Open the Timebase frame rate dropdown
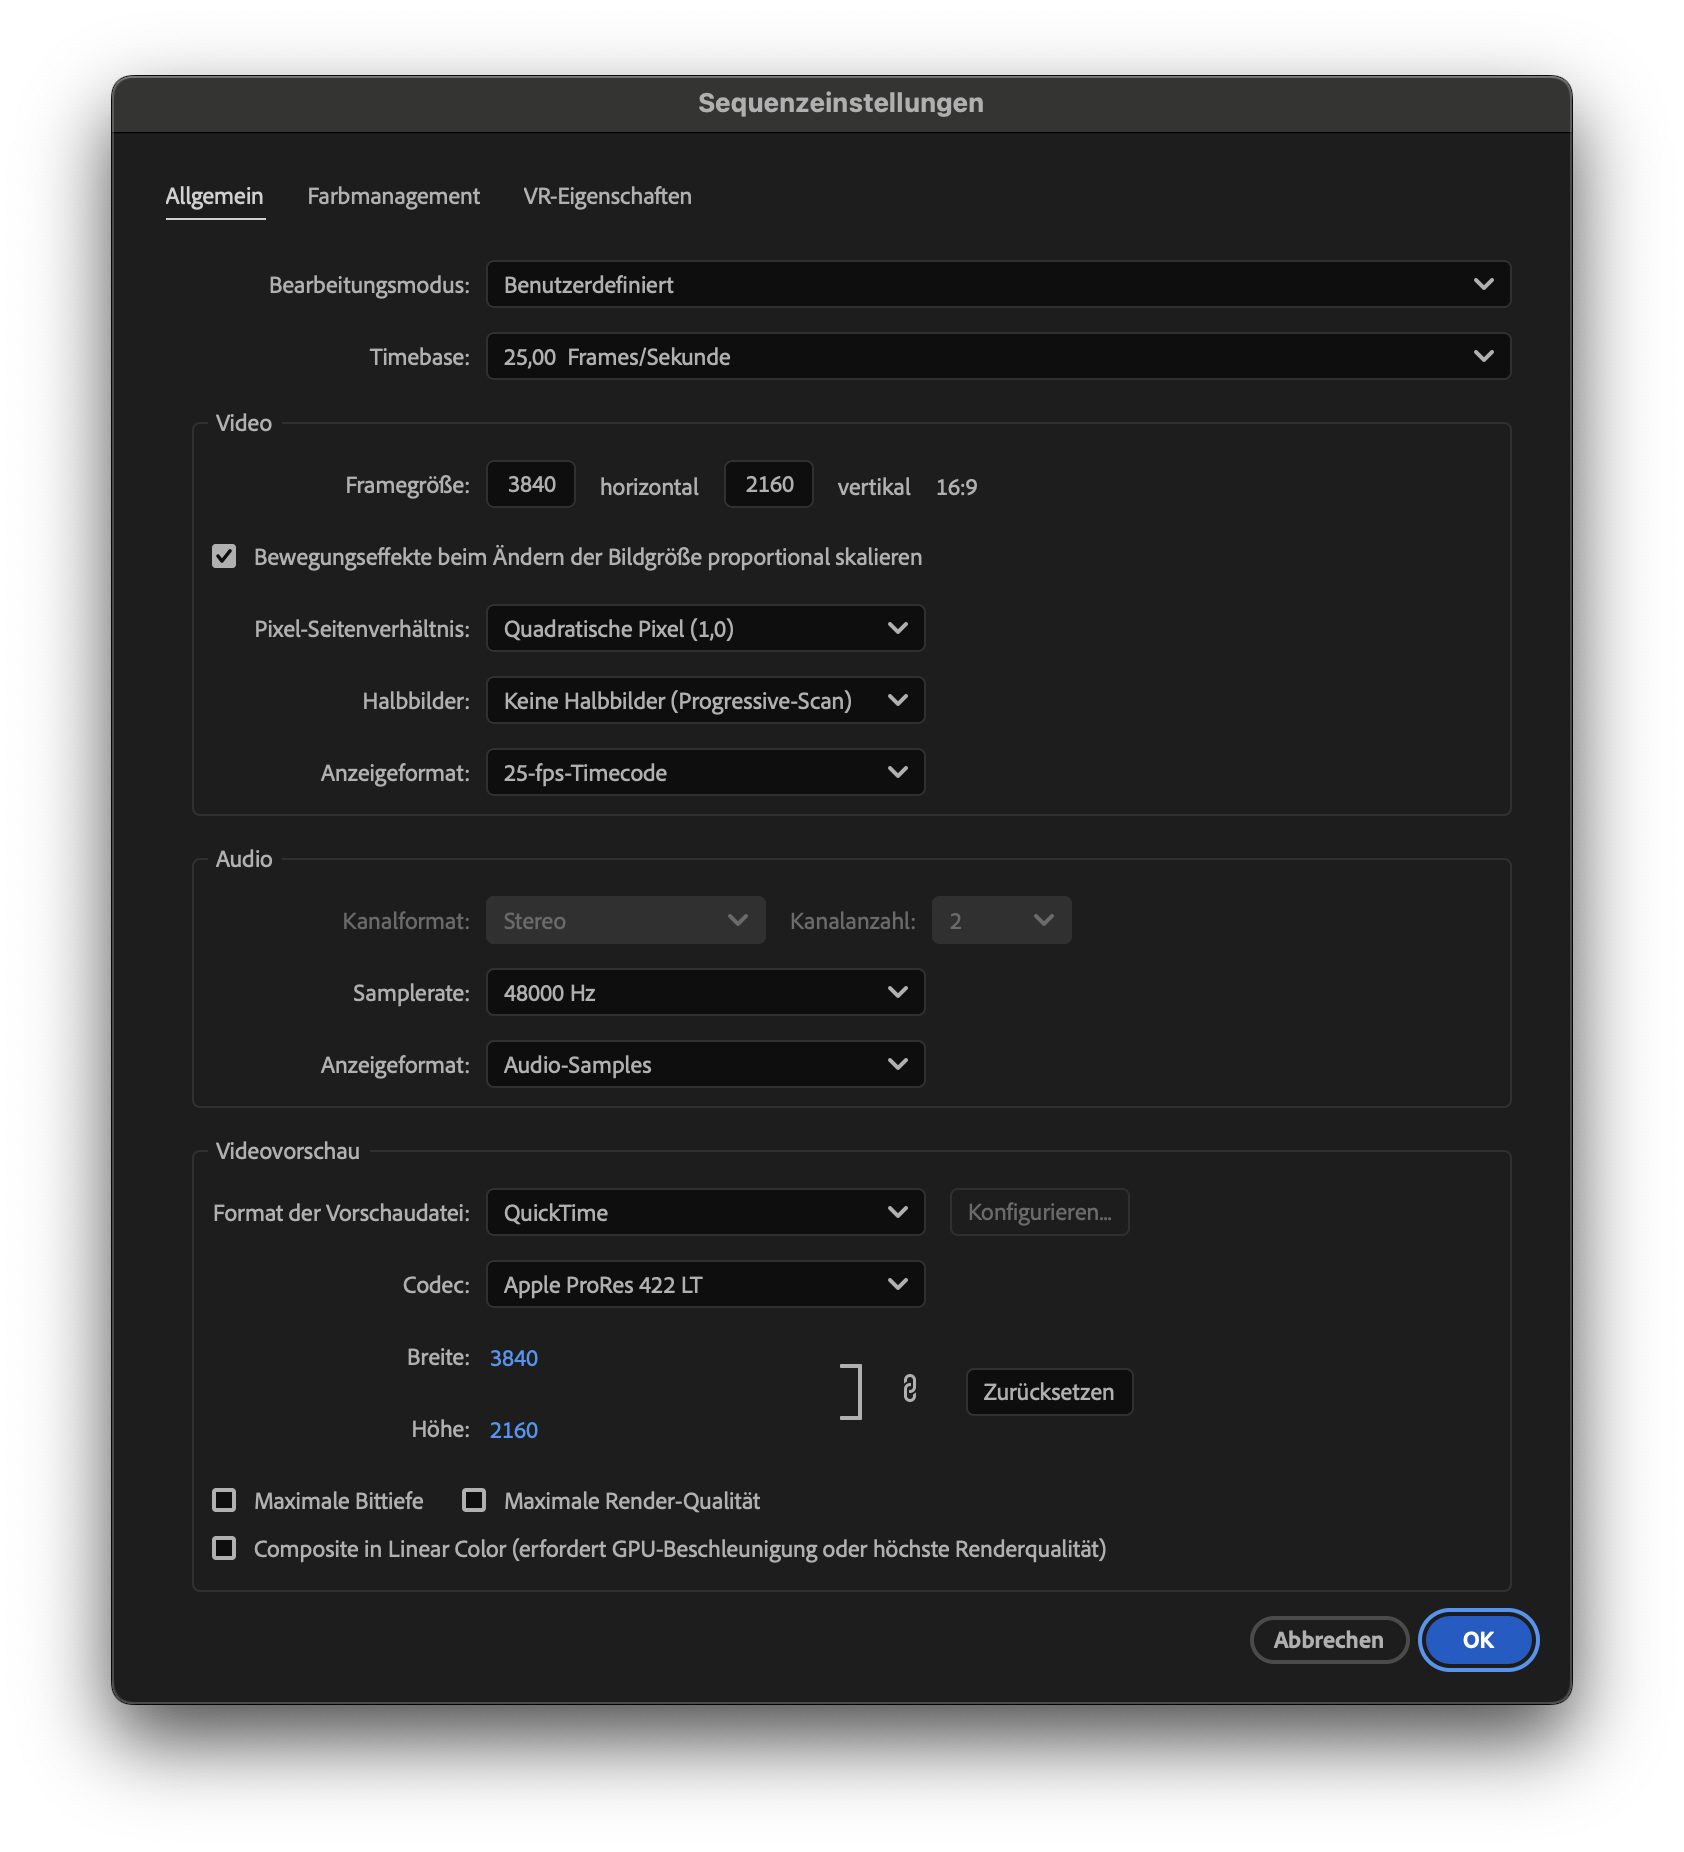This screenshot has width=1684, height=1852. click(x=997, y=356)
